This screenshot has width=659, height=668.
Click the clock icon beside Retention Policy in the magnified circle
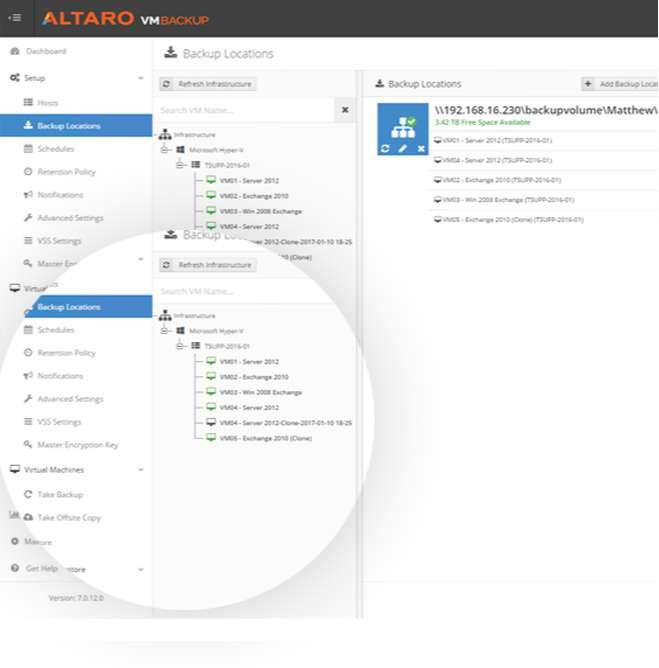[x=28, y=353]
